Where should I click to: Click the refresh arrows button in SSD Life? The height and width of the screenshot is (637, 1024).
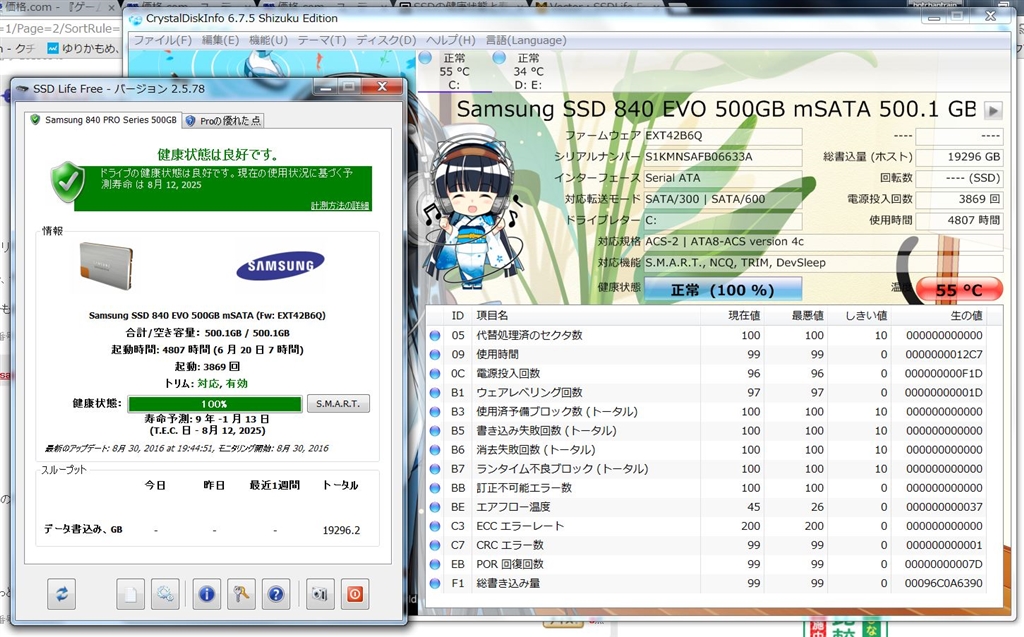tap(61, 594)
